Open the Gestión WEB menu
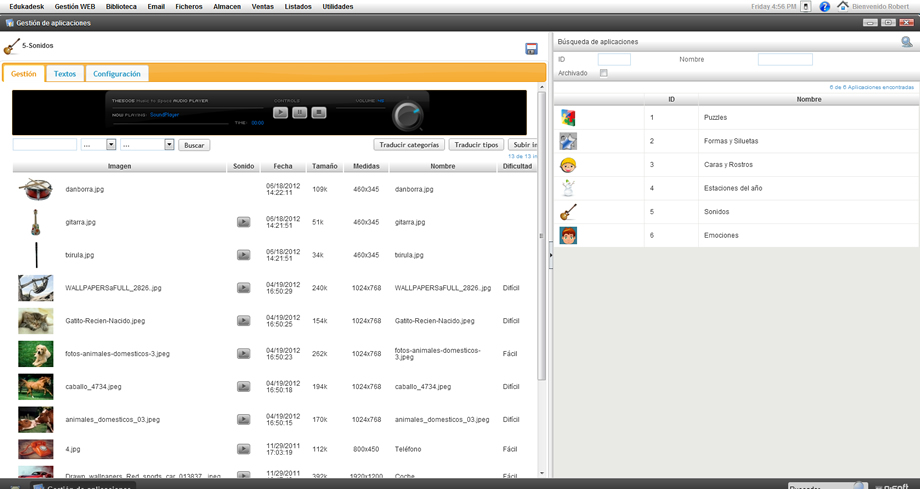The height and width of the screenshot is (489, 920). click(x=75, y=6)
